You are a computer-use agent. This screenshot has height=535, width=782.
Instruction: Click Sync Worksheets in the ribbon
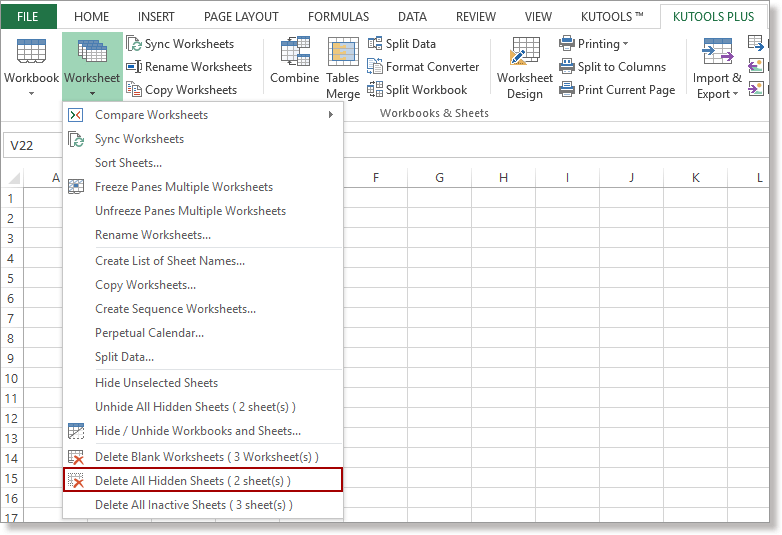[181, 44]
